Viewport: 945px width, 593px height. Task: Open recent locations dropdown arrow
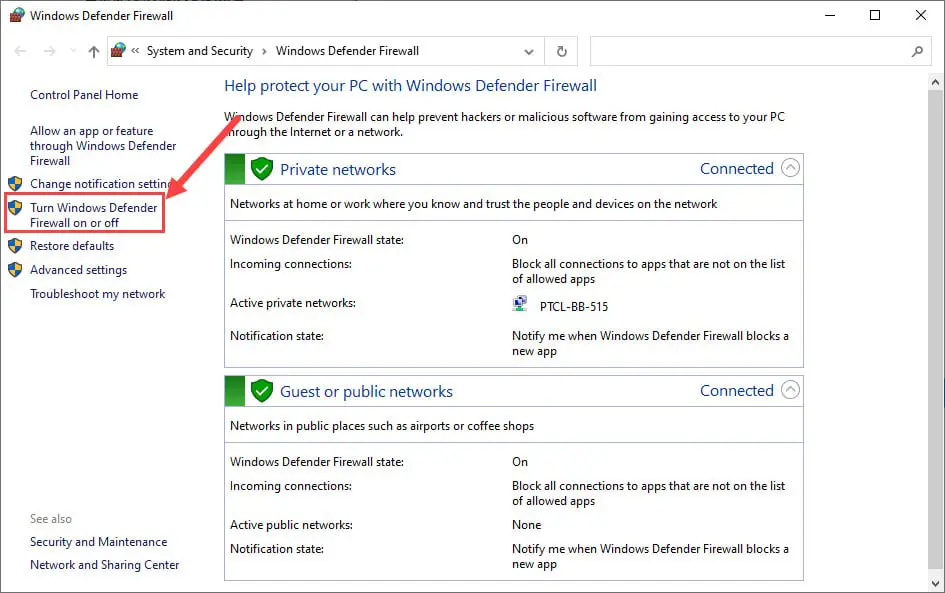point(73,51)
